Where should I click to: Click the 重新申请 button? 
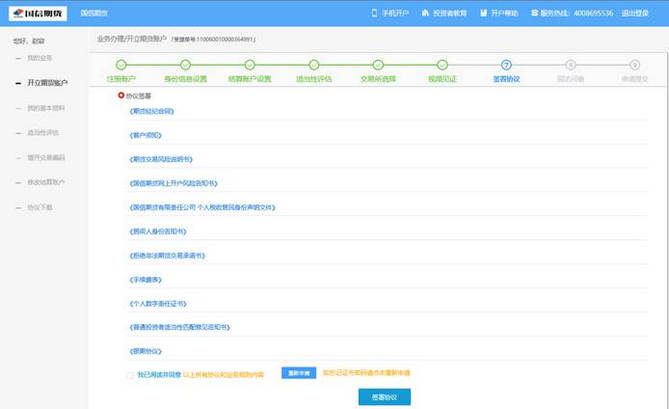click(x=297, y=374)
